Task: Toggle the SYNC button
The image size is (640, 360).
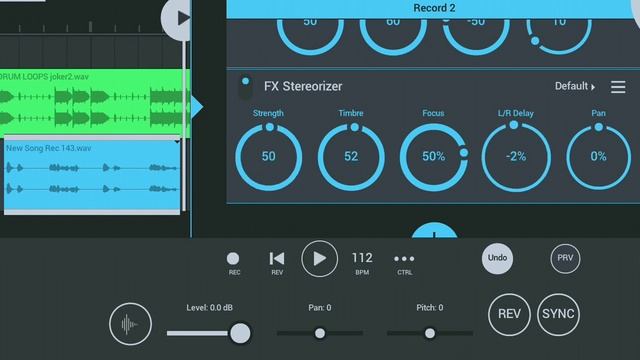Action: [558, 314]
